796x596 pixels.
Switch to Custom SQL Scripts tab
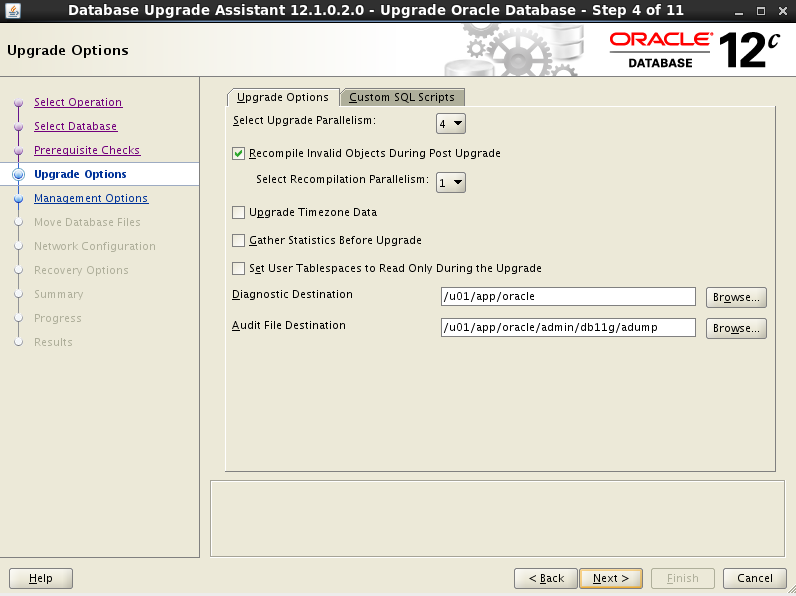click(402, 97)
